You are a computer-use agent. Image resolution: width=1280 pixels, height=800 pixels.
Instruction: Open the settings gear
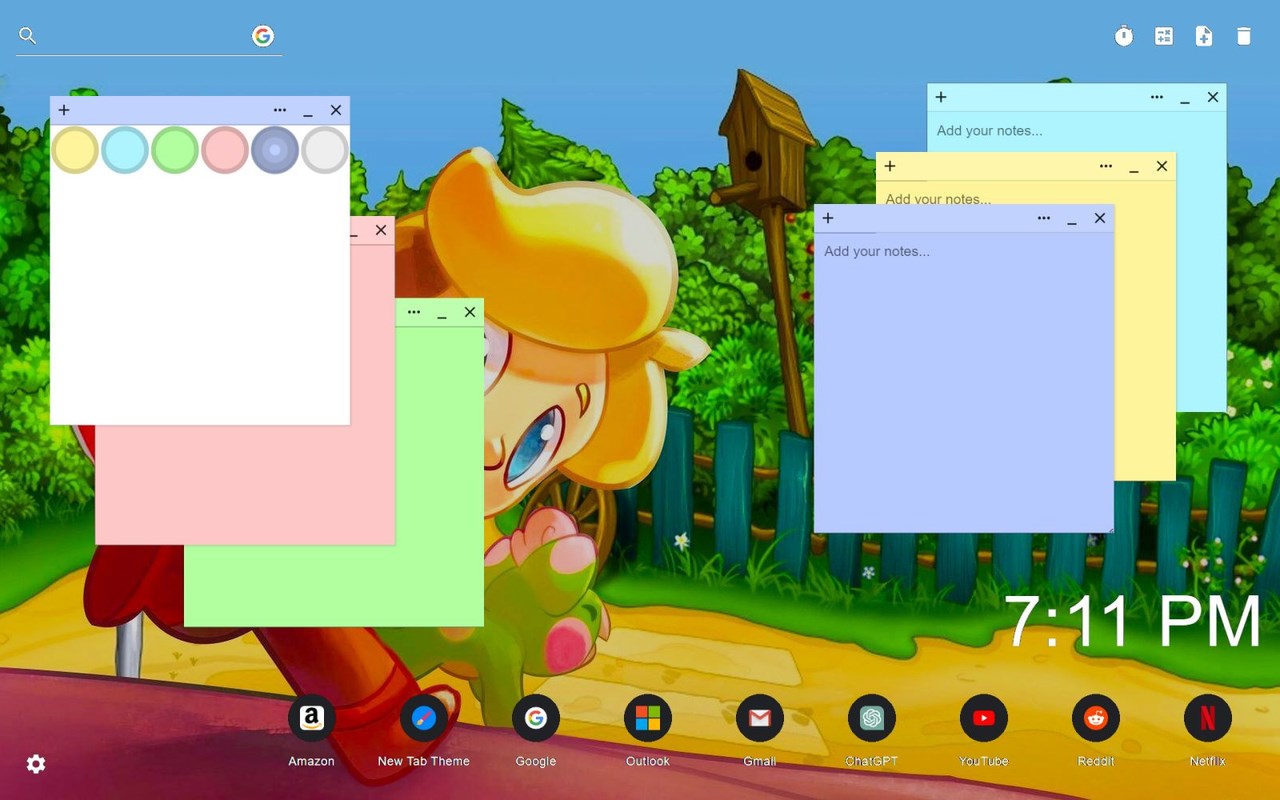[36, 764]
